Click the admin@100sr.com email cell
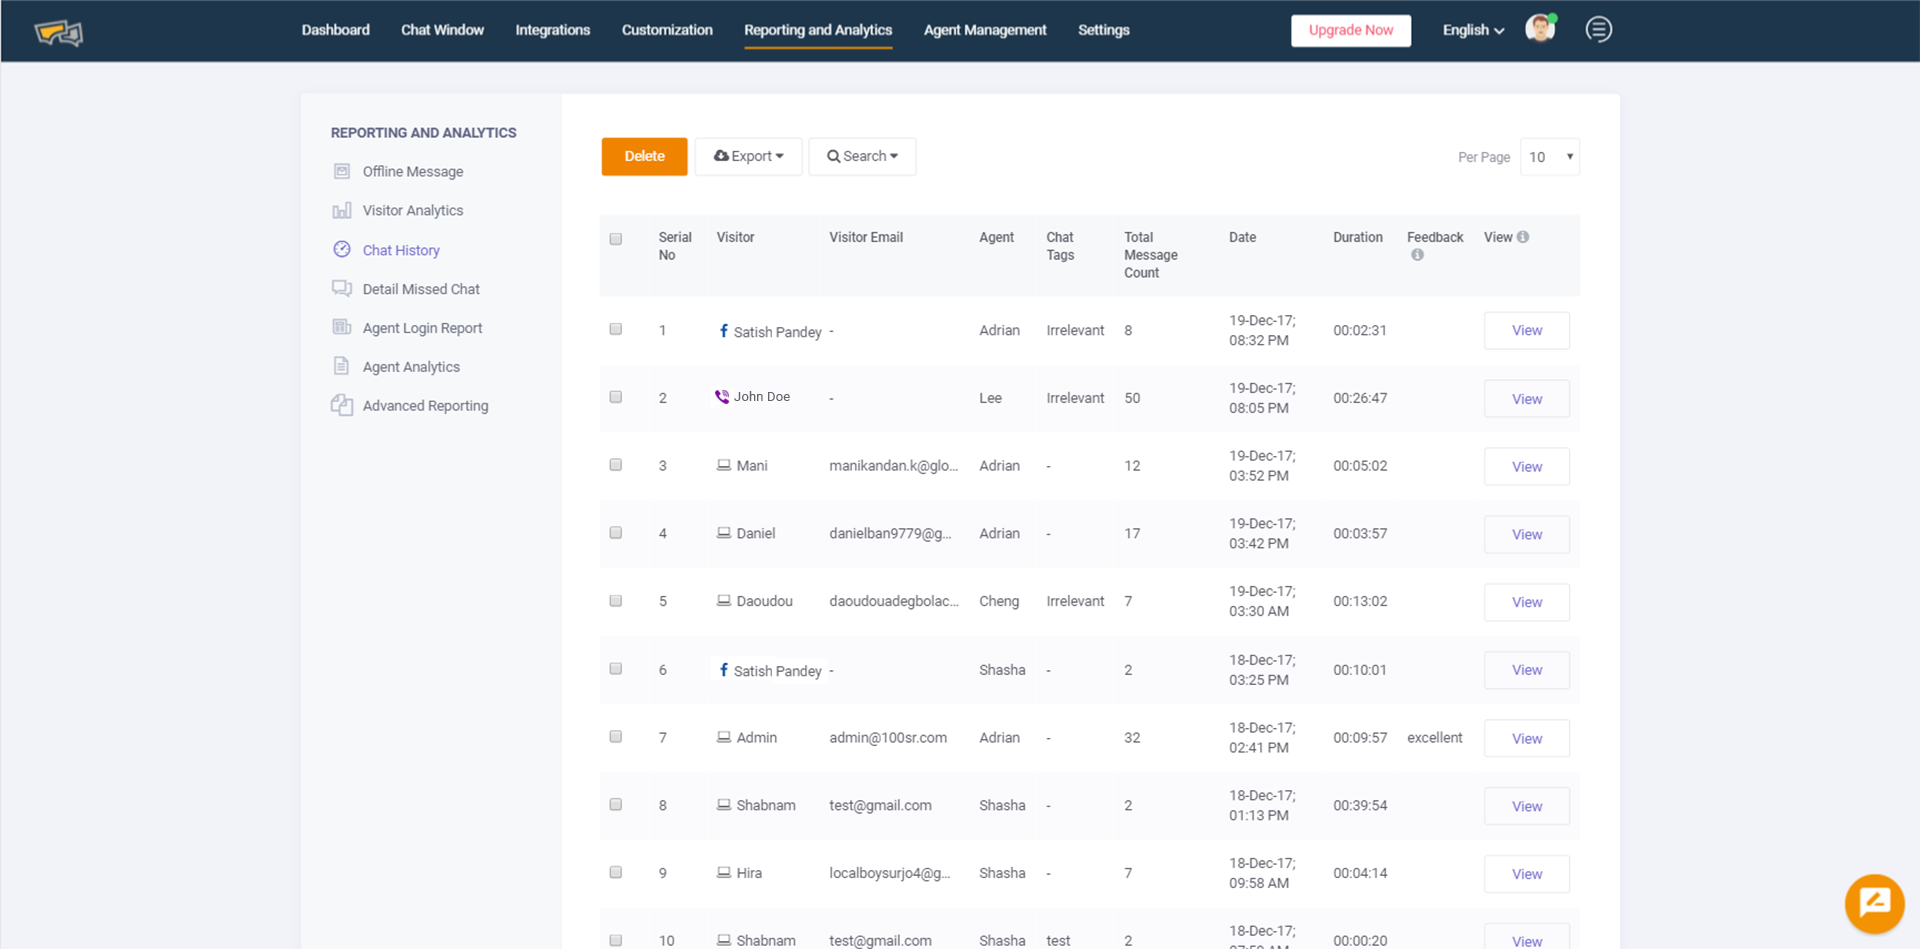Viewport: 1920px width, 950px height. pos(888,737)
